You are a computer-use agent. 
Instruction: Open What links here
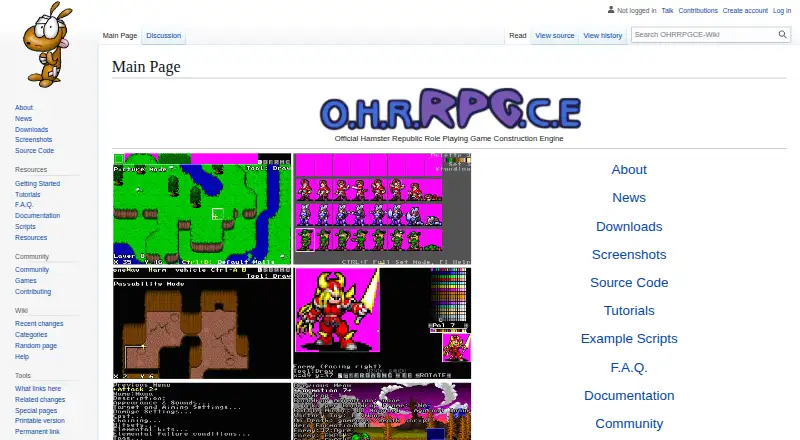38,388
